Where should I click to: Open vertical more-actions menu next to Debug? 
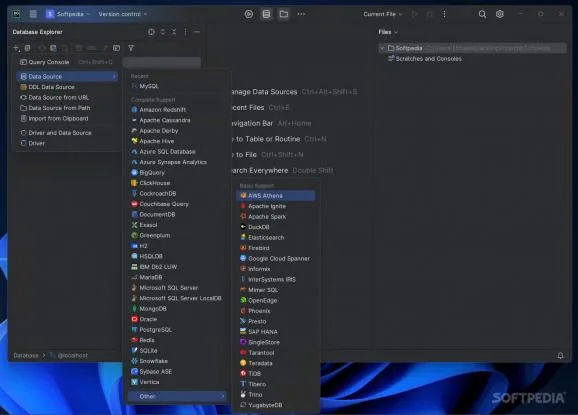pos(444,14)
